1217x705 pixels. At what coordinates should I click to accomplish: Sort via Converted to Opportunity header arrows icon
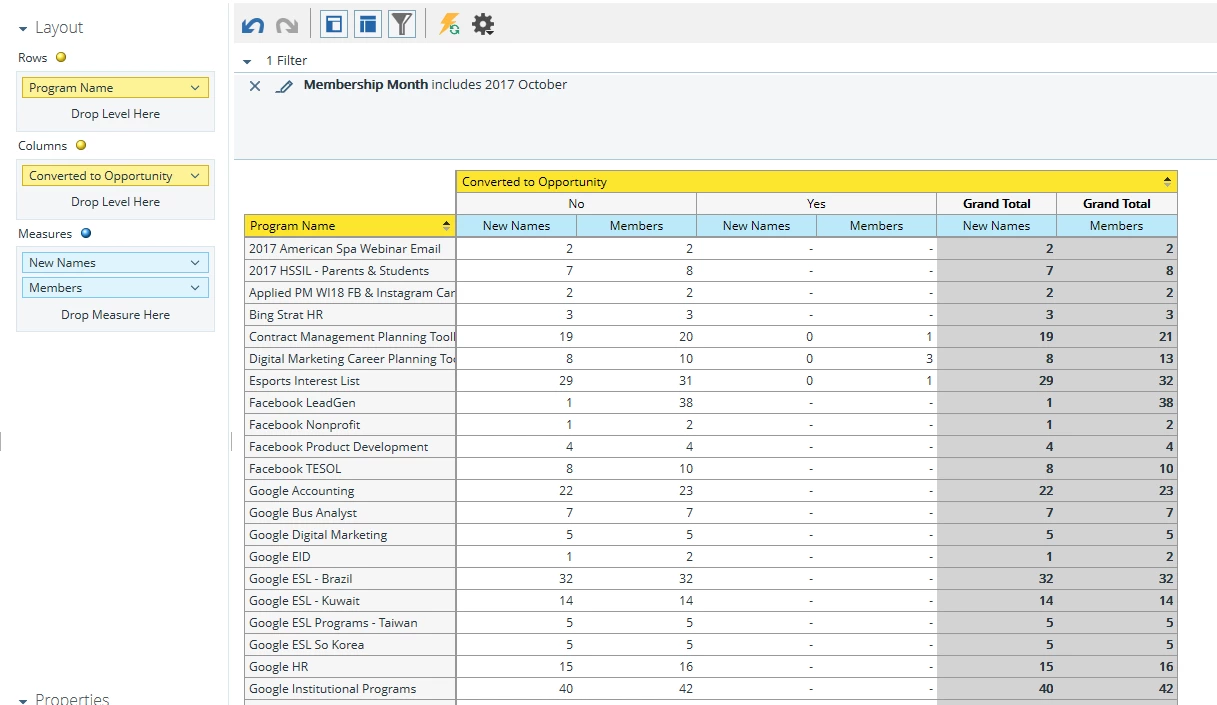coord(1167,182)
